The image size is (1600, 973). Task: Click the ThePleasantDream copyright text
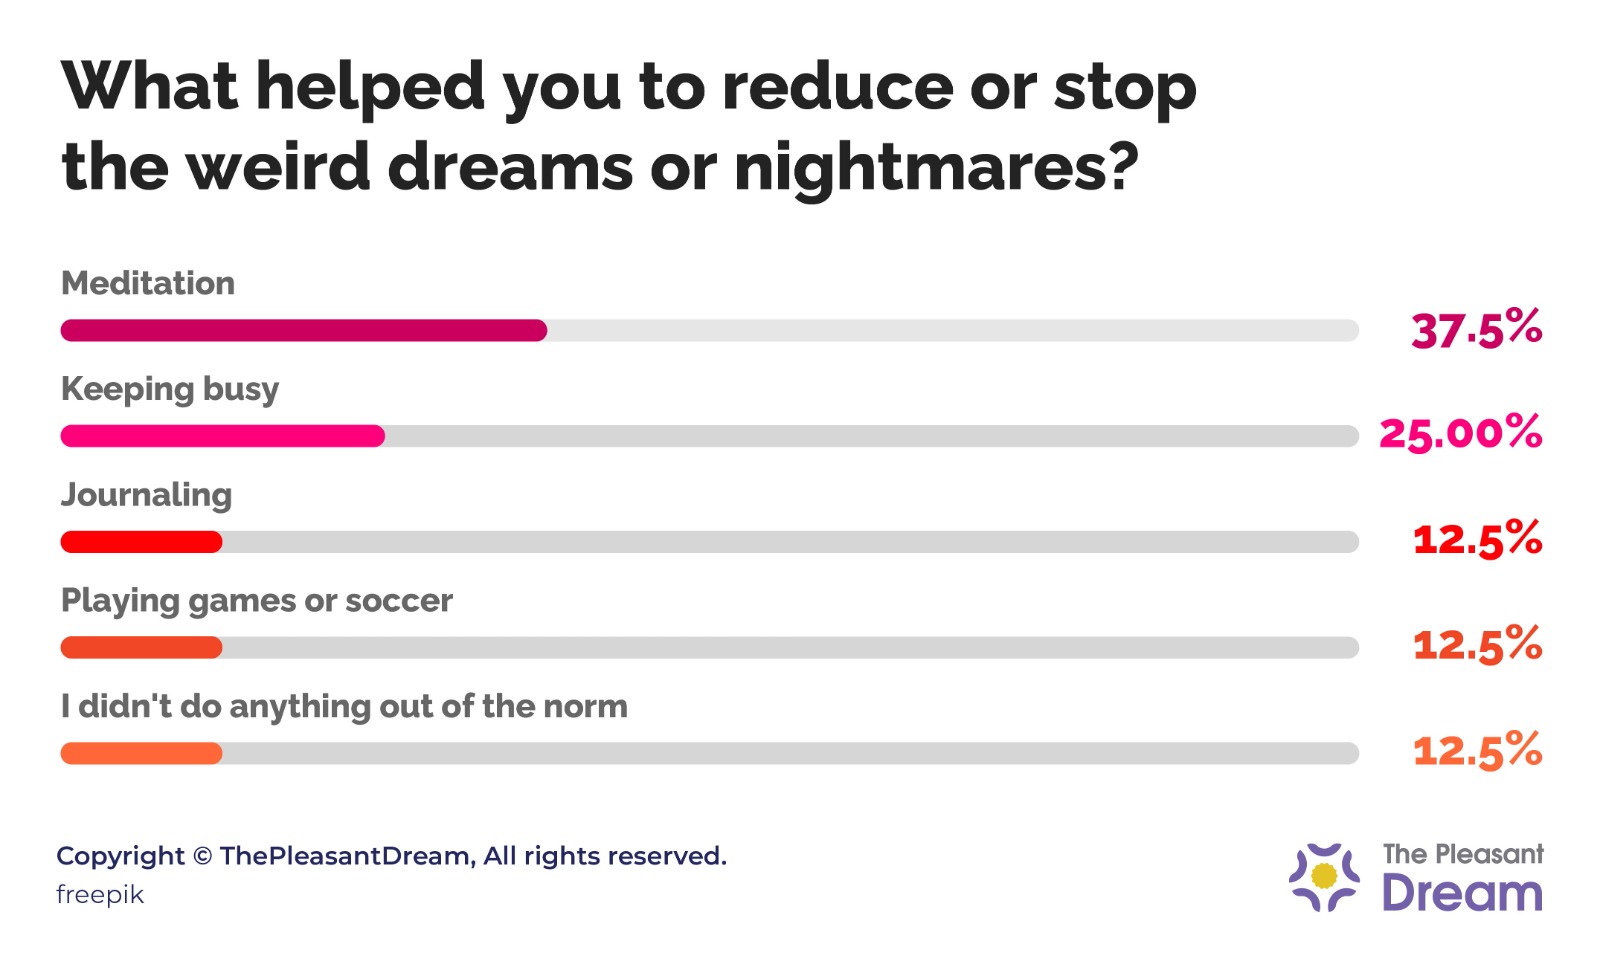391,856
